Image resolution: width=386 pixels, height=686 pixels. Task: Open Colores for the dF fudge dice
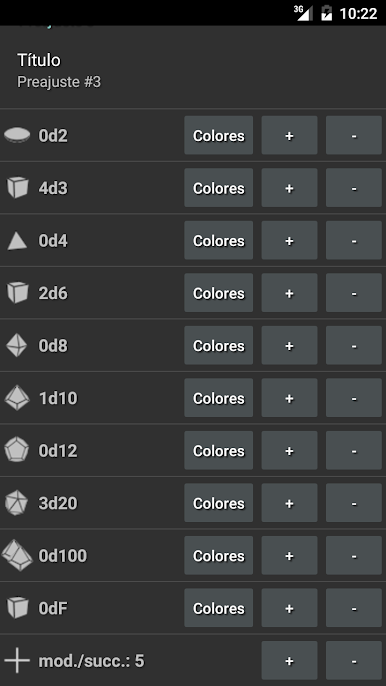(x=218, y=608)
